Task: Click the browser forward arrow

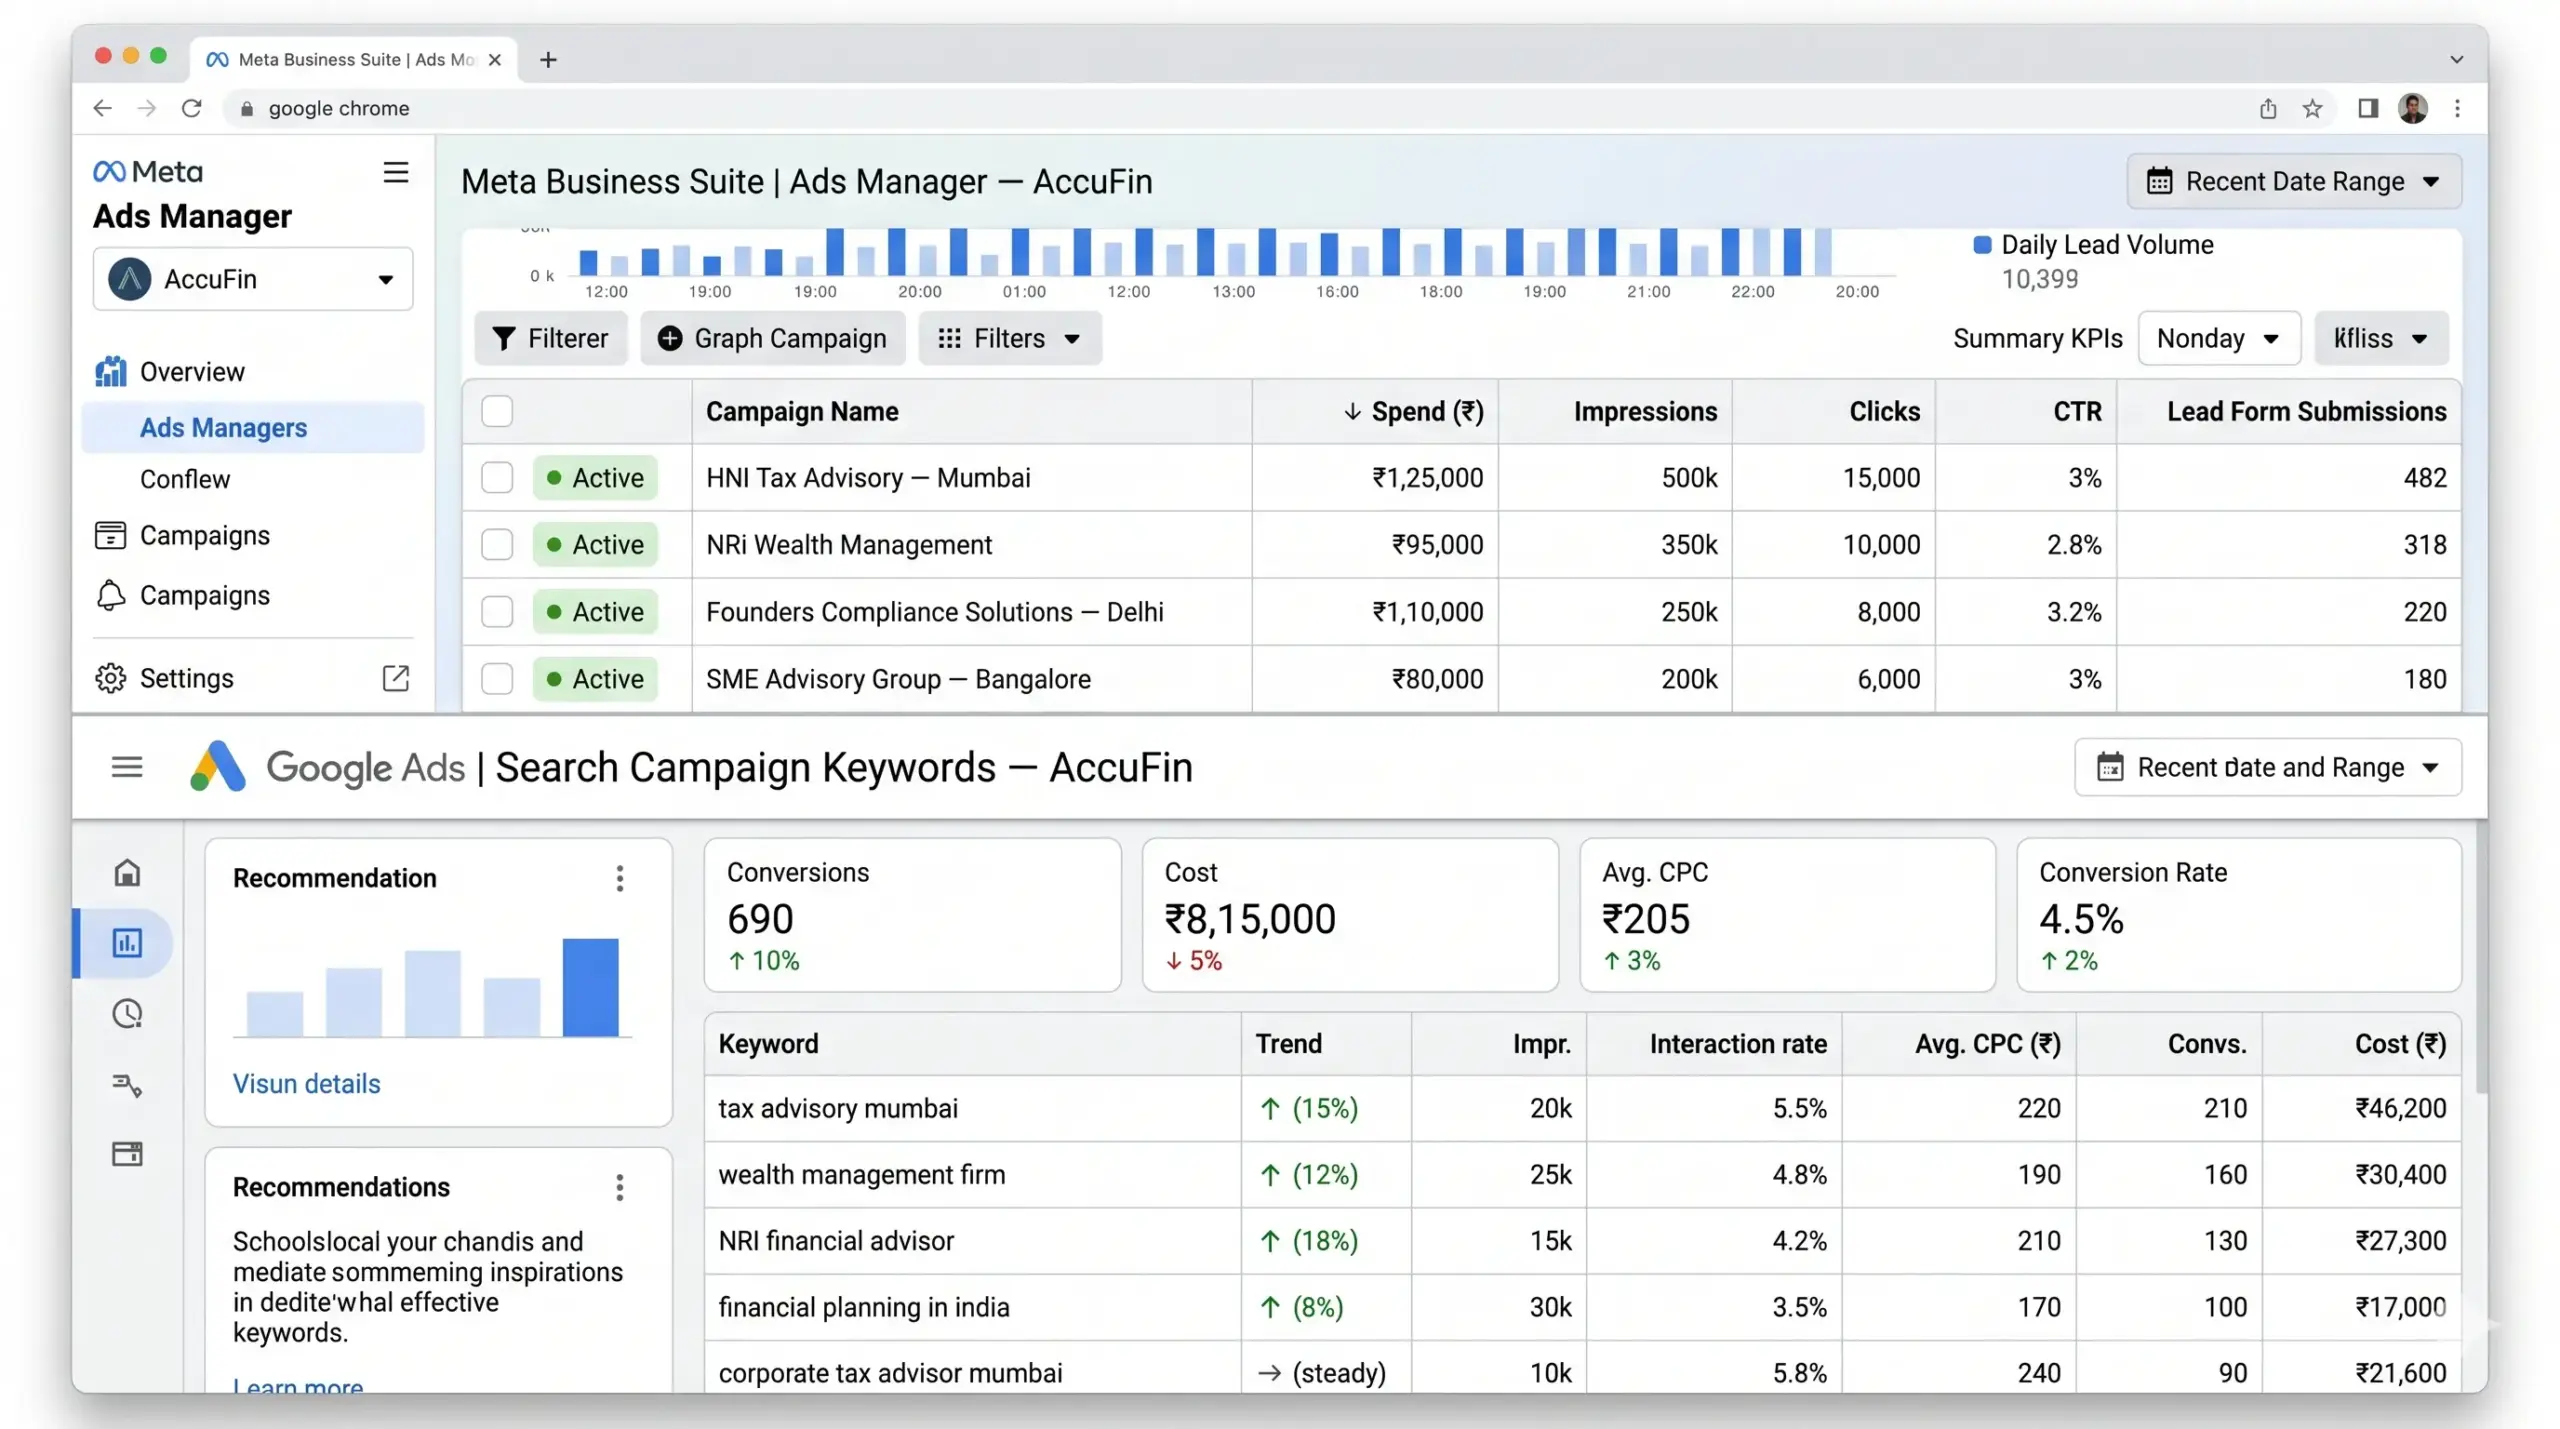Action: (147, 108)
